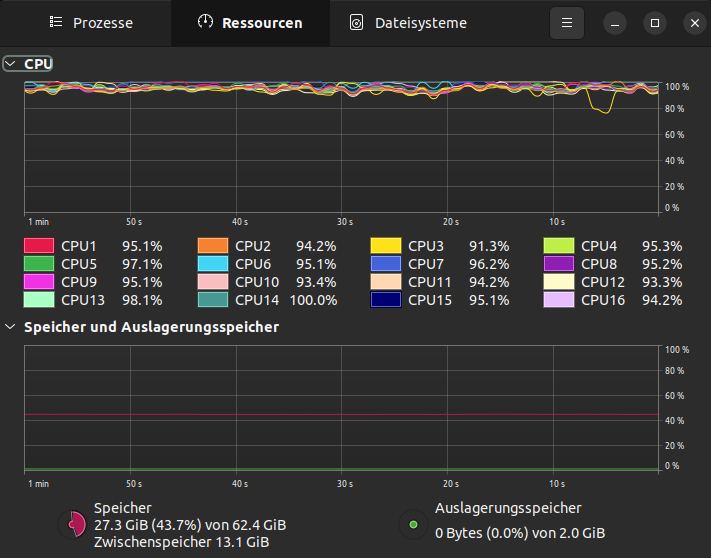Select the Ressourcen tab

[x=250, y=23]
